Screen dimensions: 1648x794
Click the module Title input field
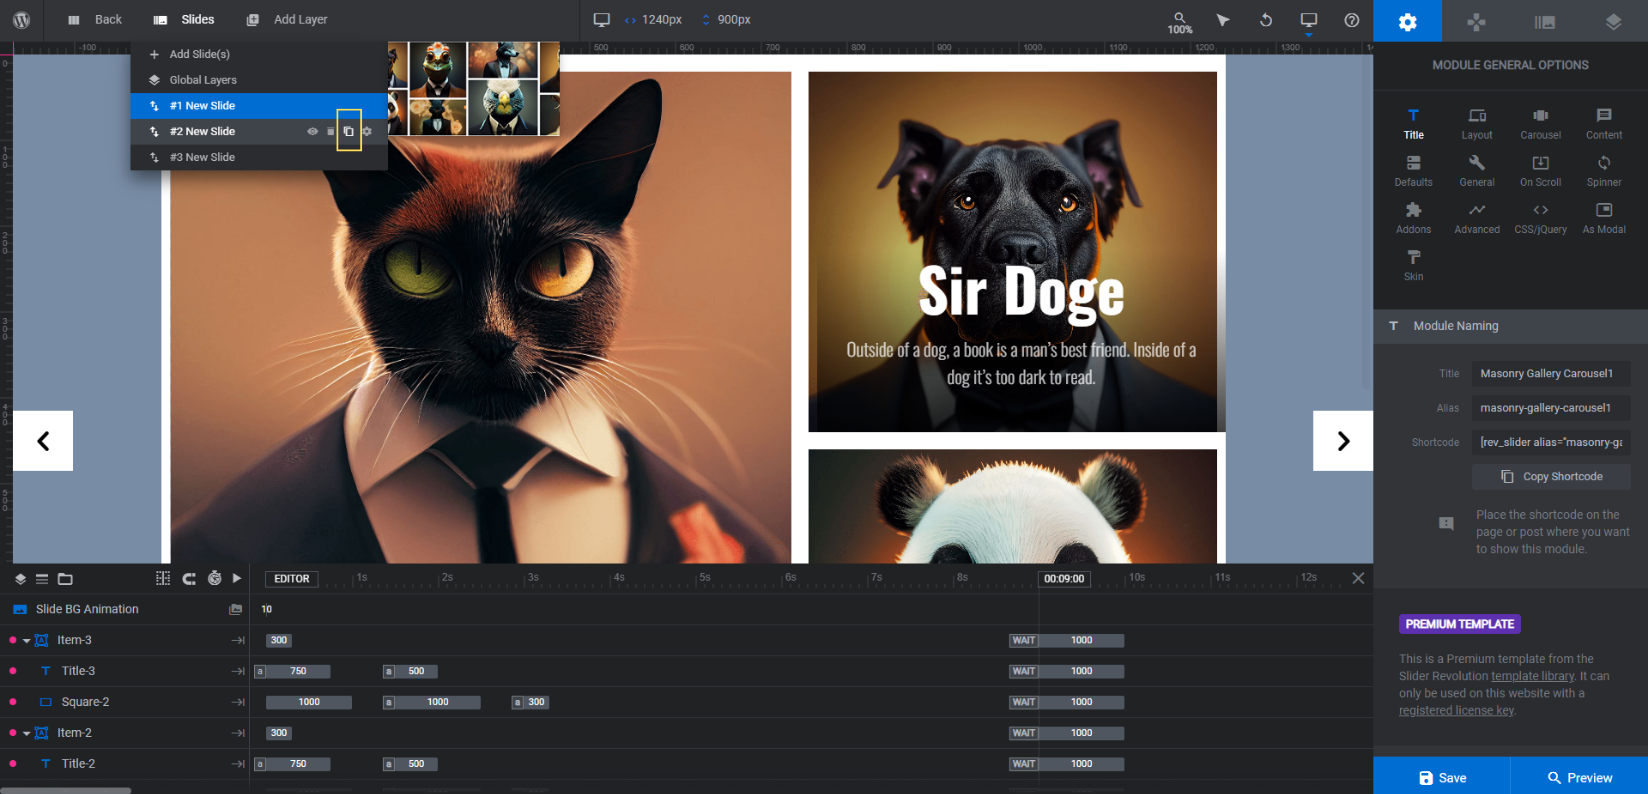(1551, 374)
